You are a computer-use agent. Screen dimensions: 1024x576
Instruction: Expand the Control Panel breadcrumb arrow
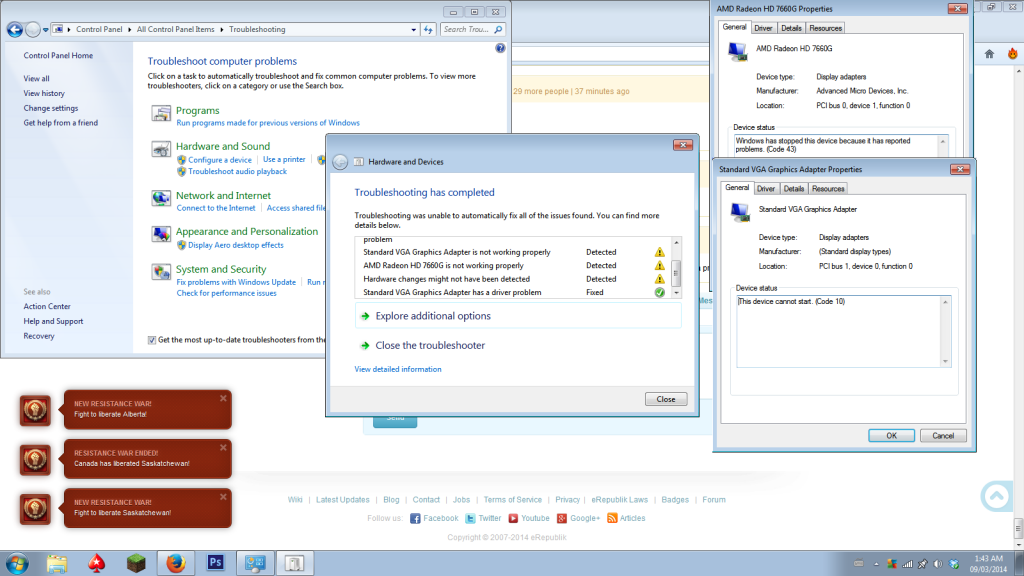point(129,29)
